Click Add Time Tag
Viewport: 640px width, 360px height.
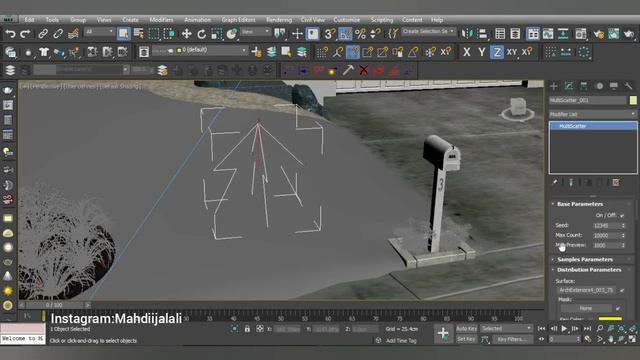tap(401, 340)
